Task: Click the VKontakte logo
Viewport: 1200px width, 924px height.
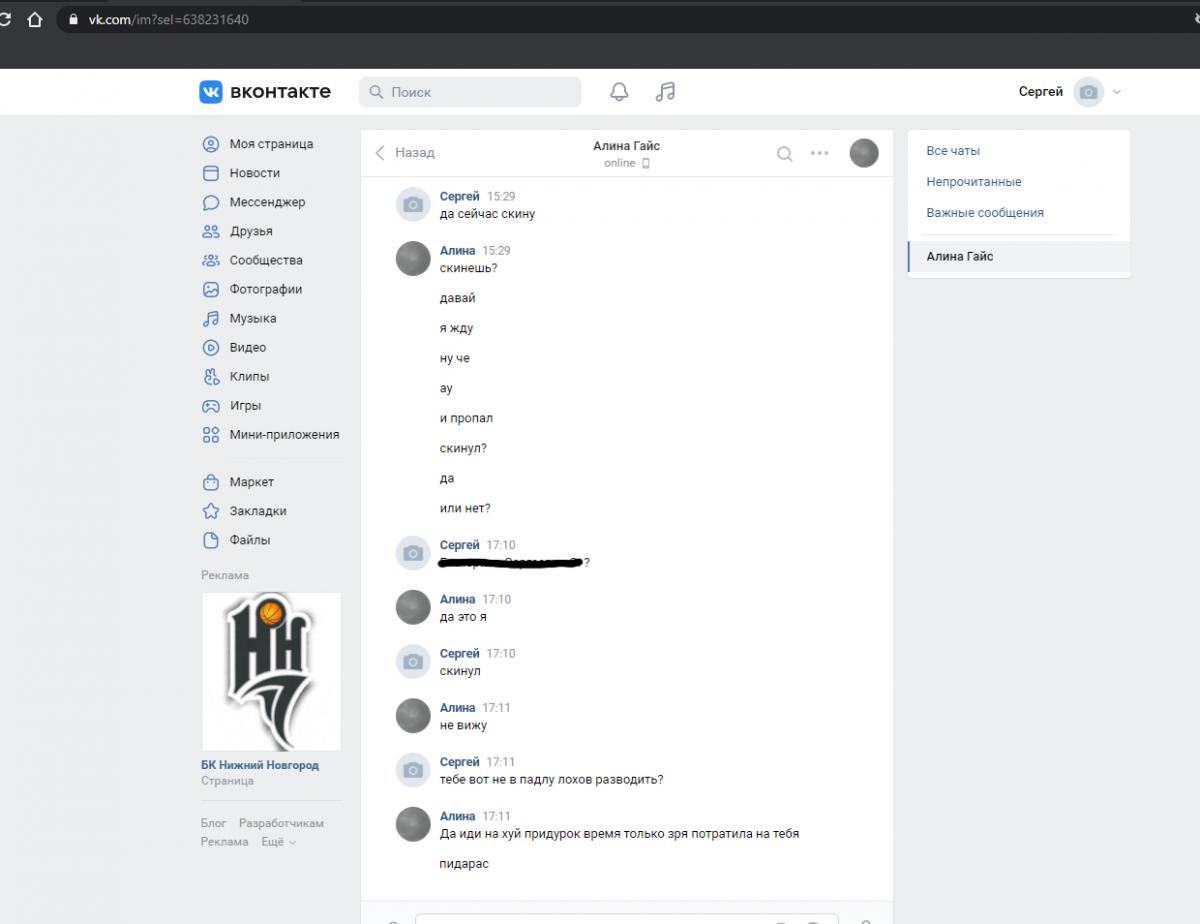Action: pyautogui.click(x=265, y=92)
